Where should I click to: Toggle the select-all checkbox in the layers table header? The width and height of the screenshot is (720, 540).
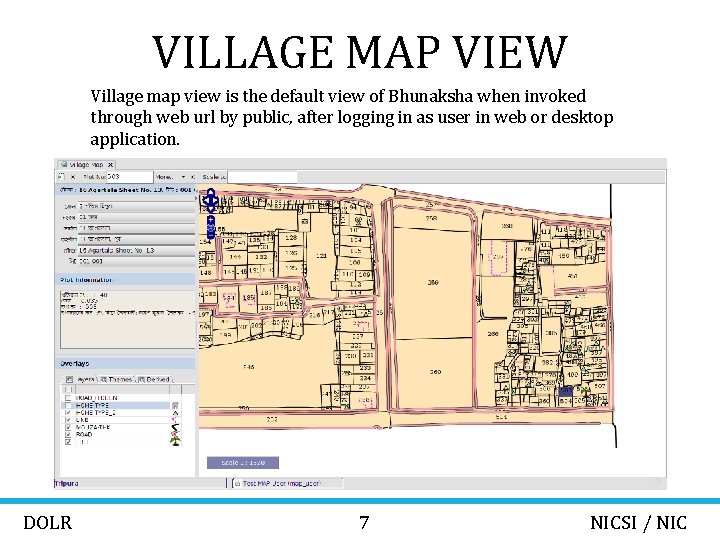click(x=68, y=389)
